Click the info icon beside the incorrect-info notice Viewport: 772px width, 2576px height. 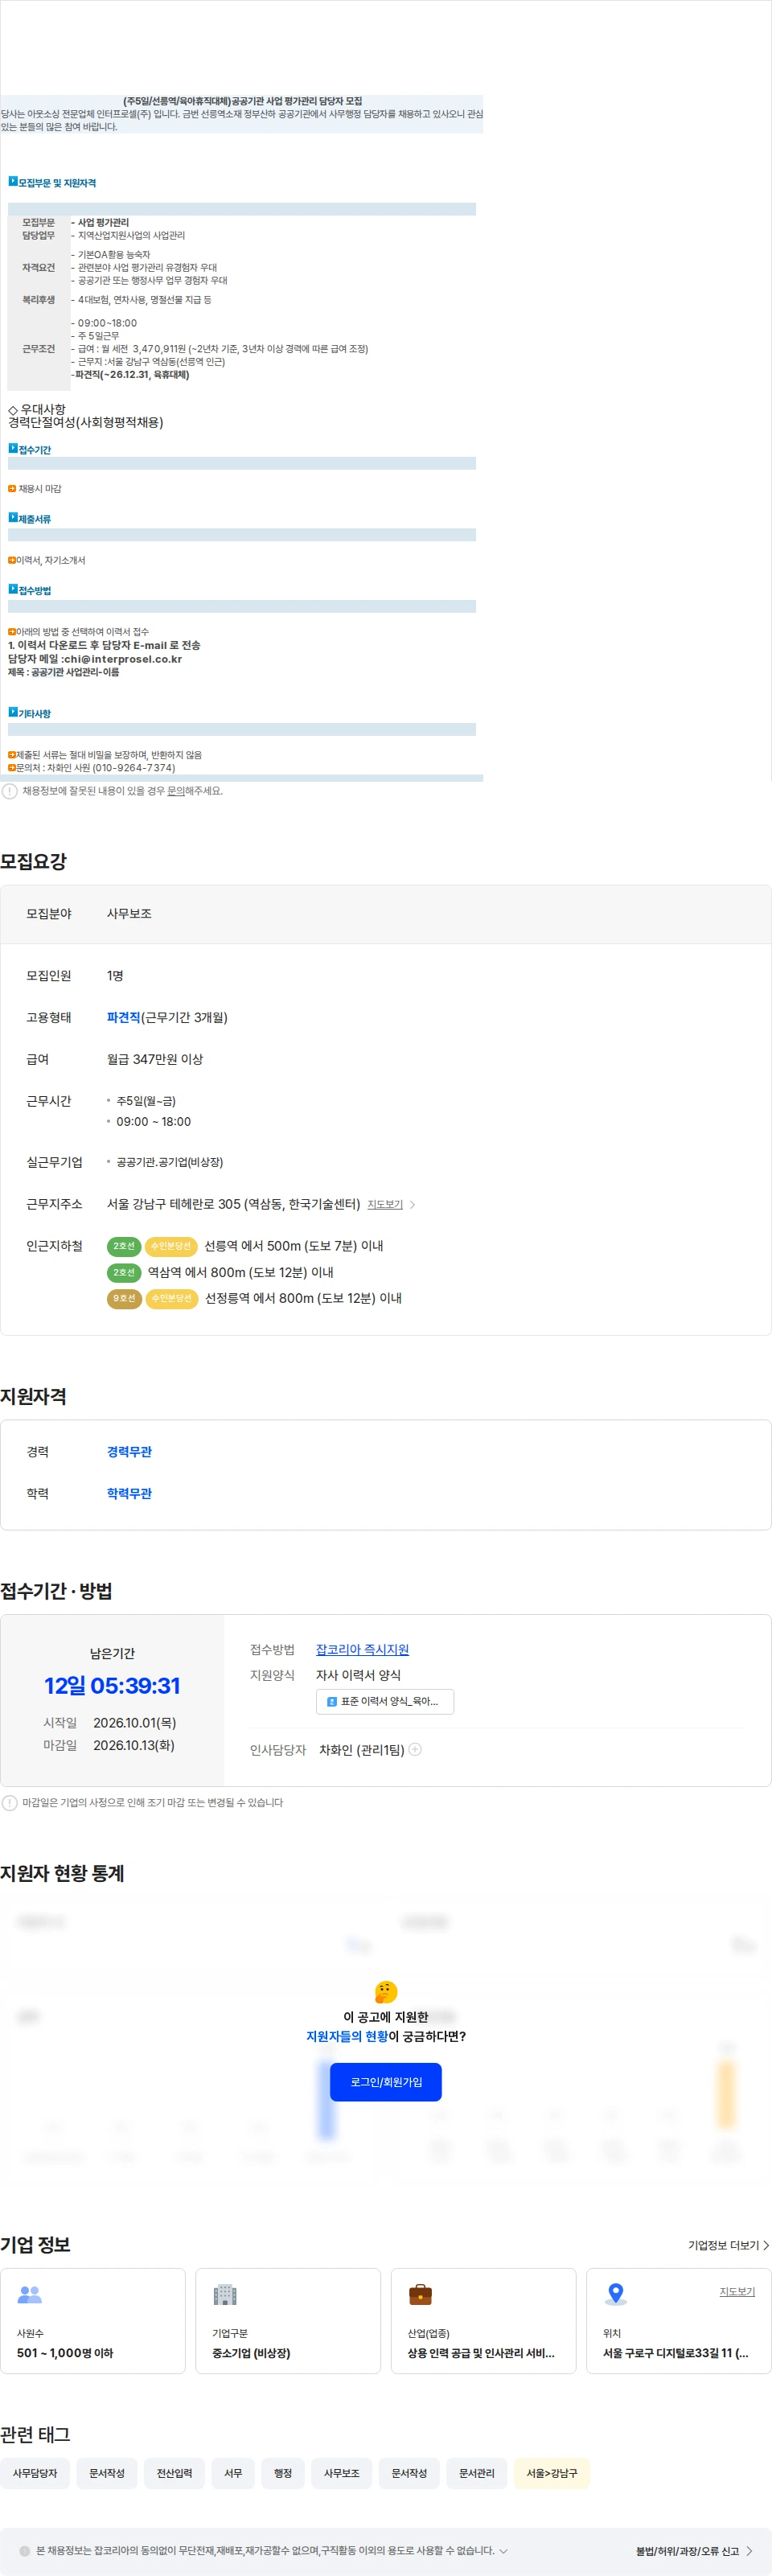10,791
